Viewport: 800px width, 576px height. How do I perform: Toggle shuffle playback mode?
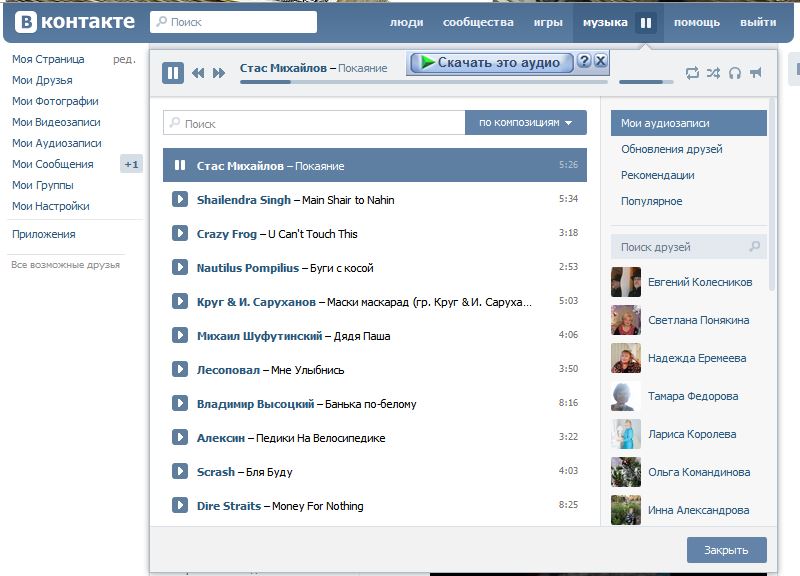[x=713, y=73]
